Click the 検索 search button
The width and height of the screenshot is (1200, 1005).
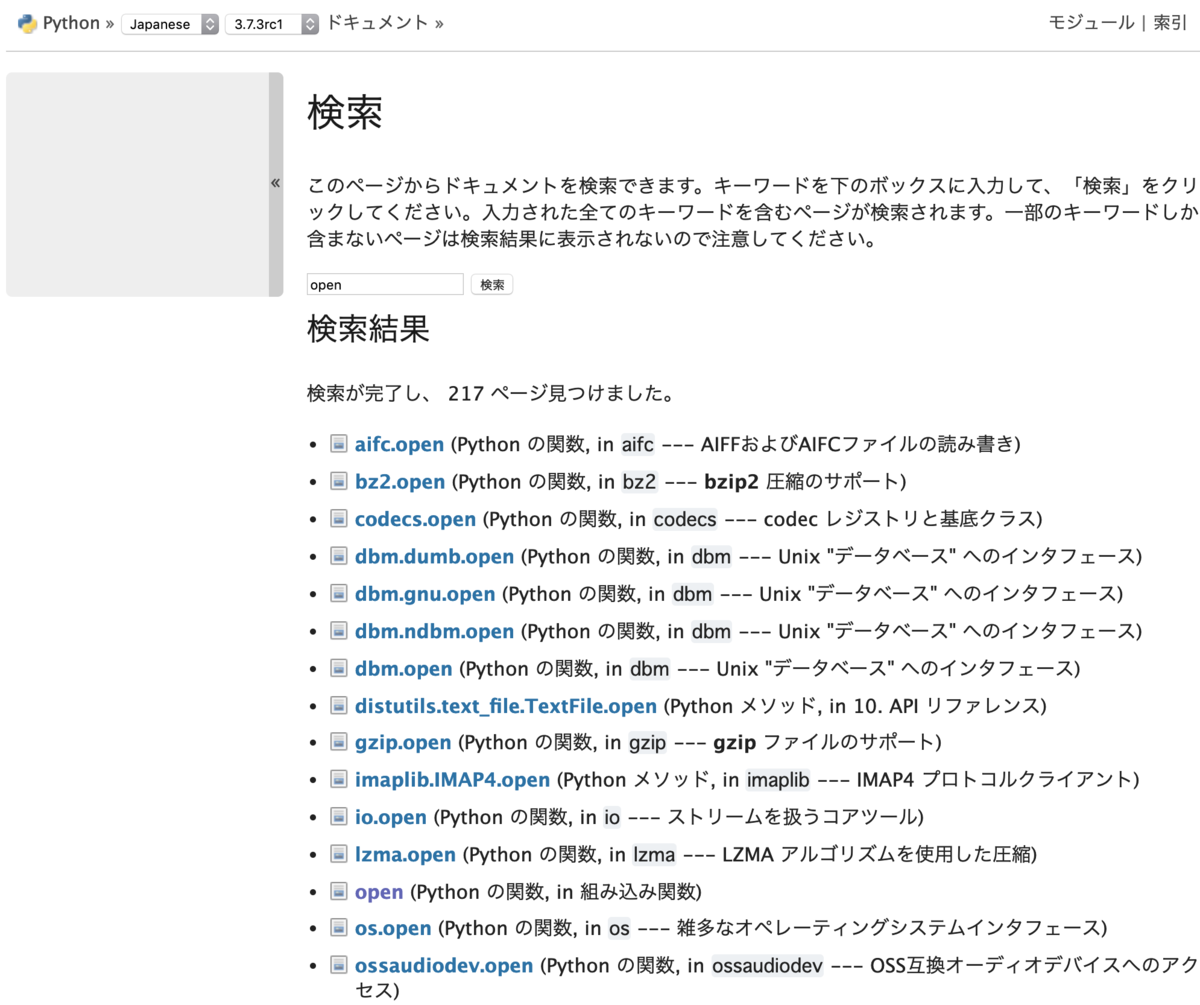[x=492, y=284]
